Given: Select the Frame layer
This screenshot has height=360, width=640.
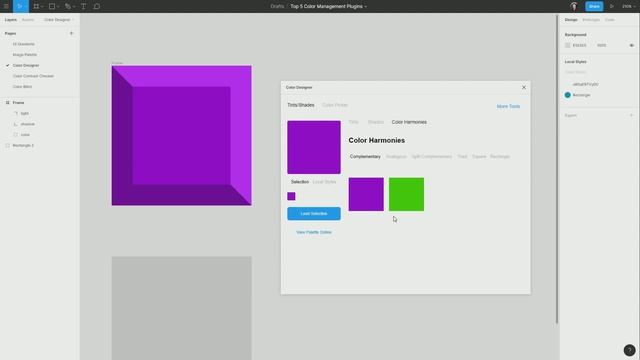Looking at the screenshot, I should coord(18,102).
